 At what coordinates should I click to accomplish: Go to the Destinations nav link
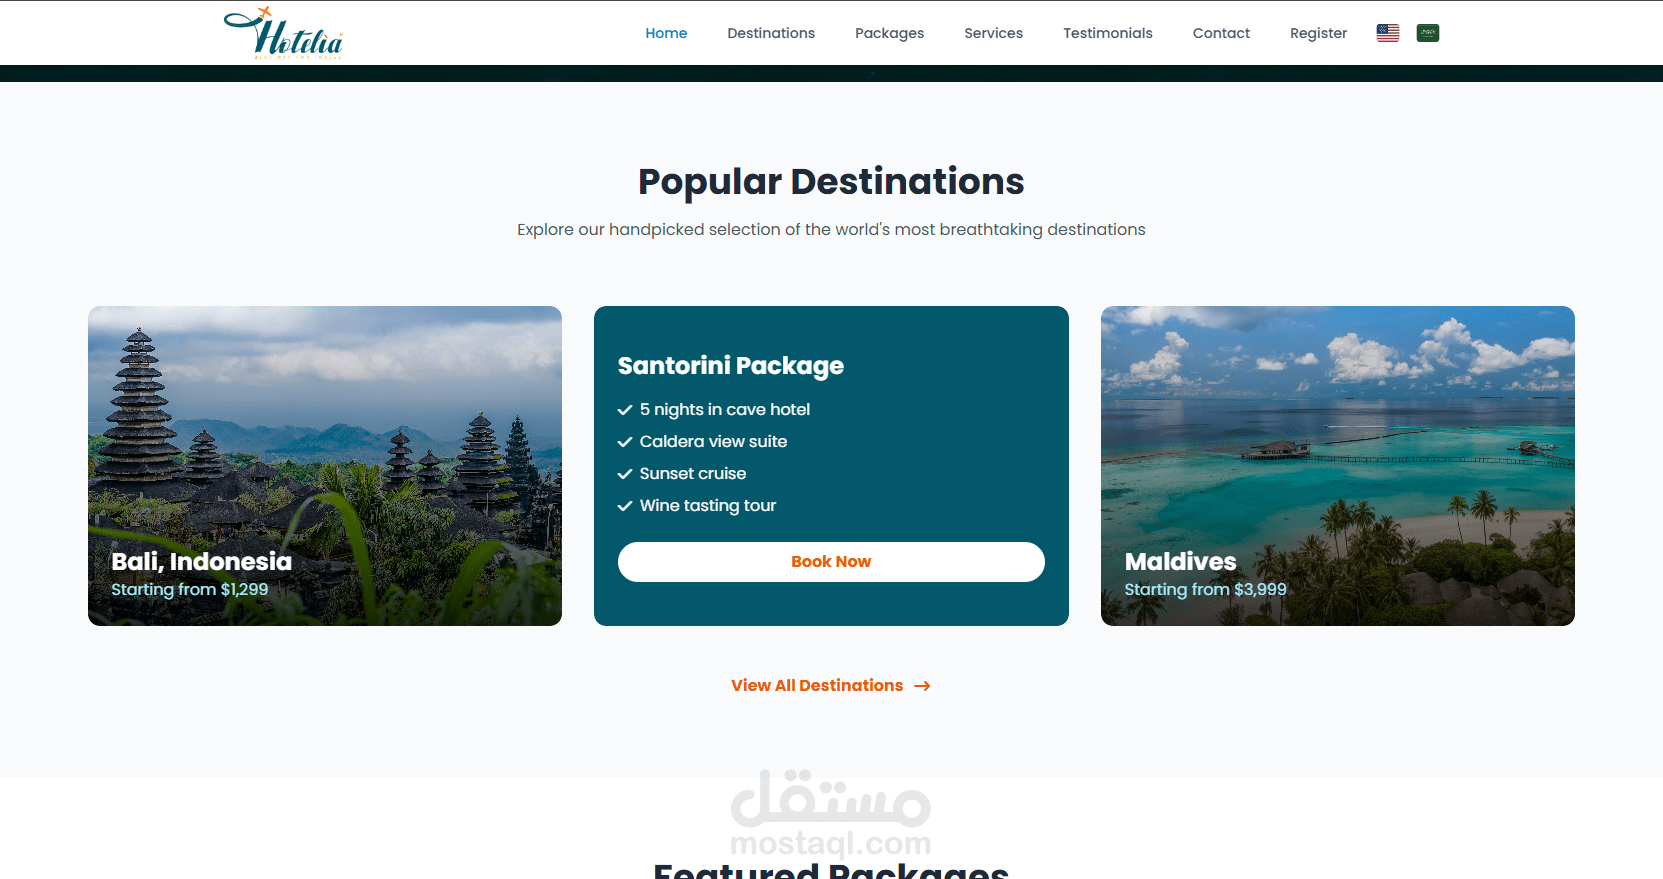(771, 33)
